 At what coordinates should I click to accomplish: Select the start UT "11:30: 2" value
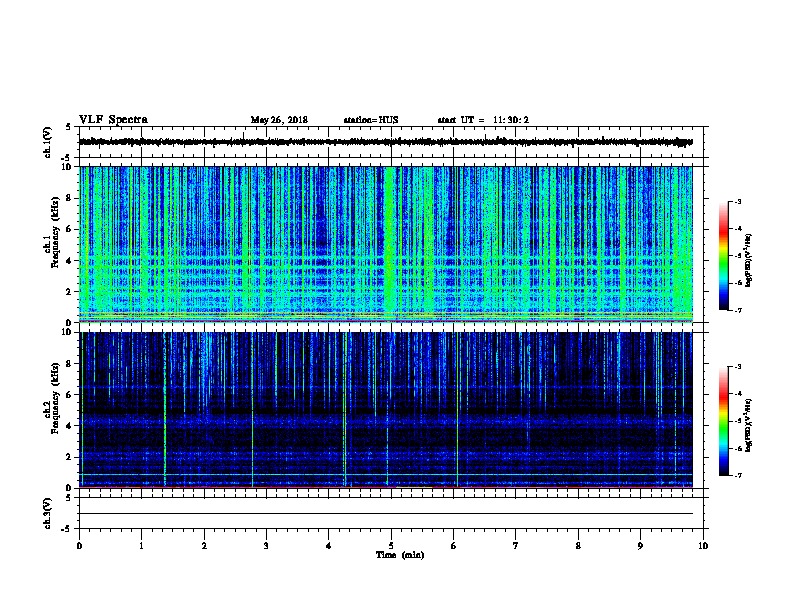[x=511, y=120]
